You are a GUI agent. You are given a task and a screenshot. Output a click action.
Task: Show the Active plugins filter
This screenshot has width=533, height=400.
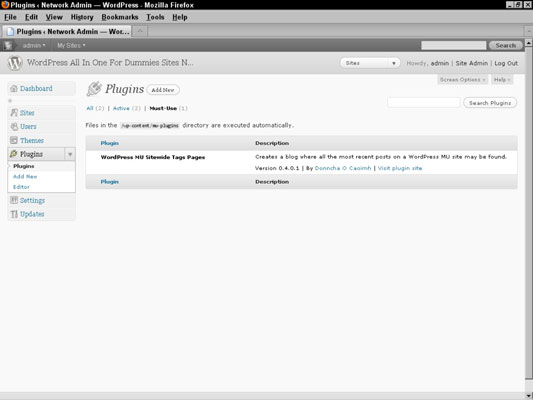click(x=121, y=108)
